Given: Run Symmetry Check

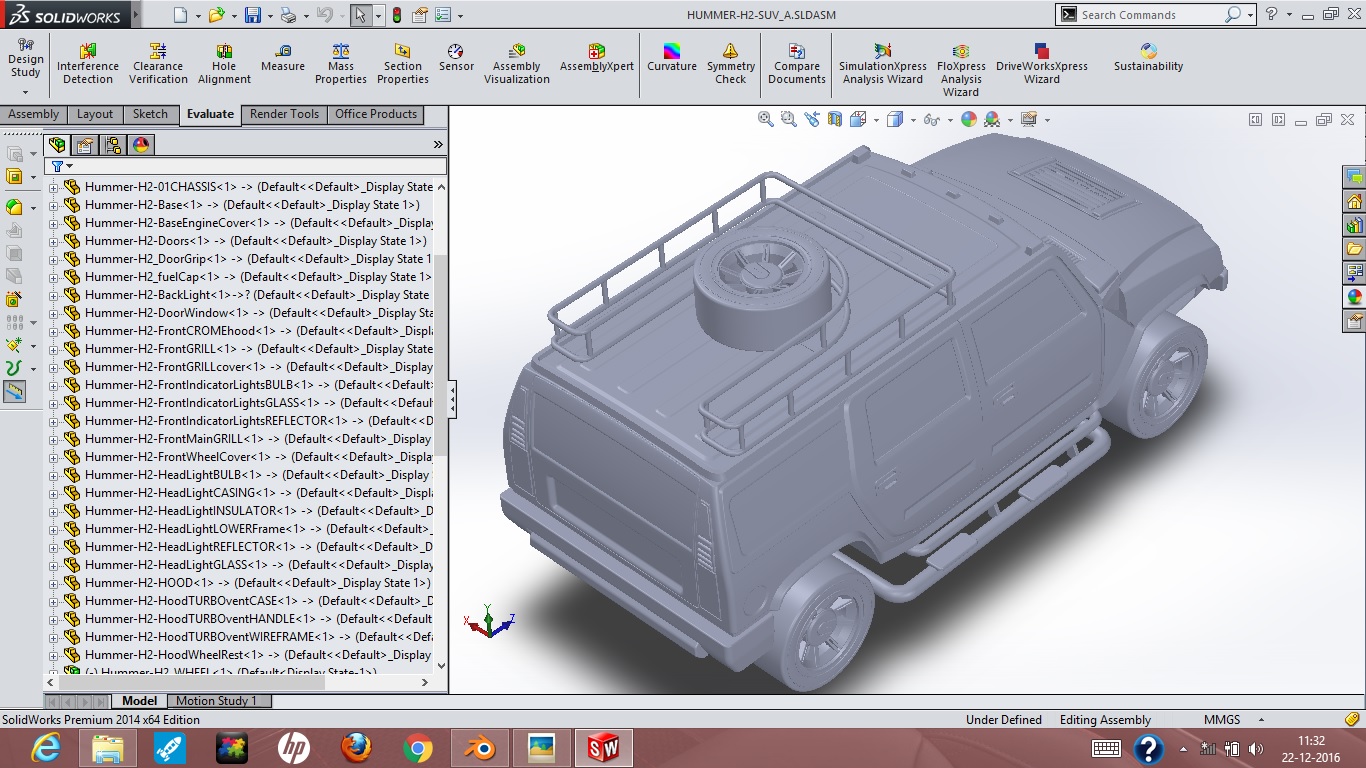Looking at the screenshot, I should point(731,64).
